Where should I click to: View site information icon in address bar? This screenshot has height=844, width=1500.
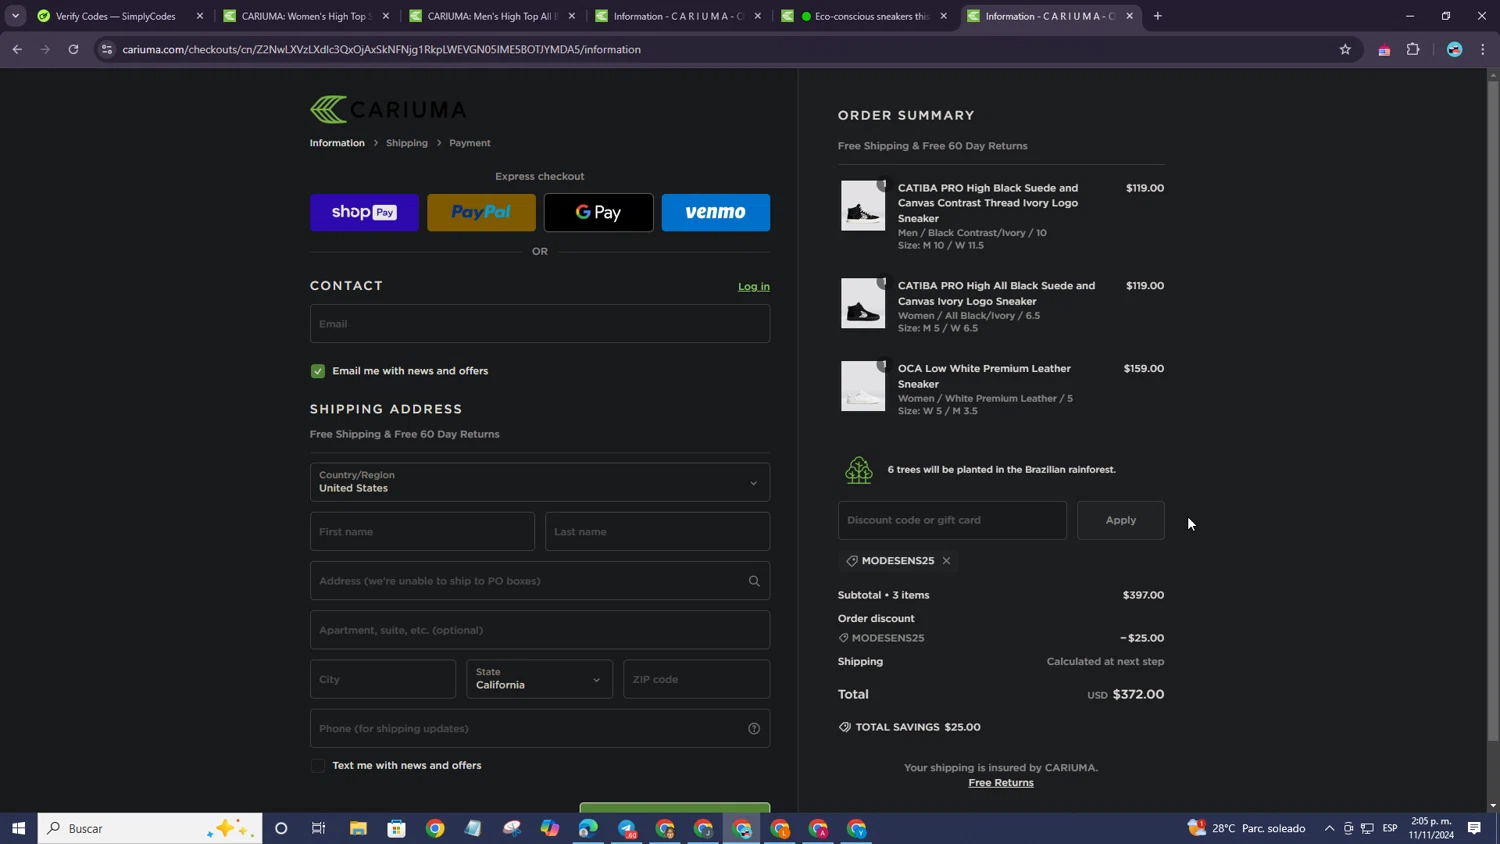[107, 49]
